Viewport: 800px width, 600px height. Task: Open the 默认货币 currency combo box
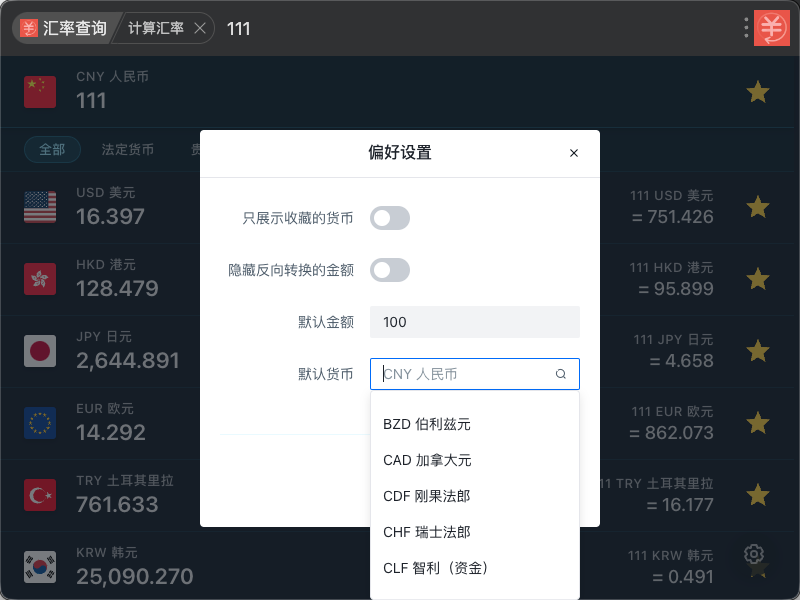point(474,374)
